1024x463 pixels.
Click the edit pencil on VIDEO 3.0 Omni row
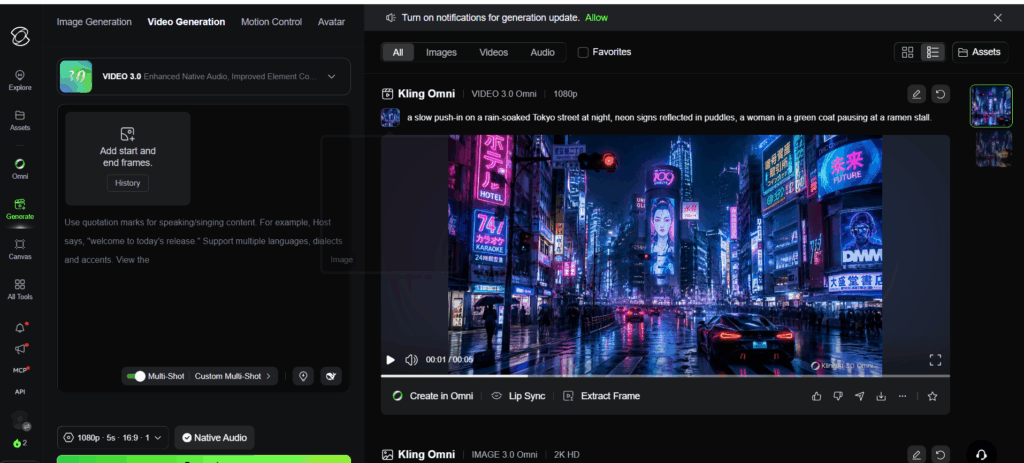click(916, 94)
